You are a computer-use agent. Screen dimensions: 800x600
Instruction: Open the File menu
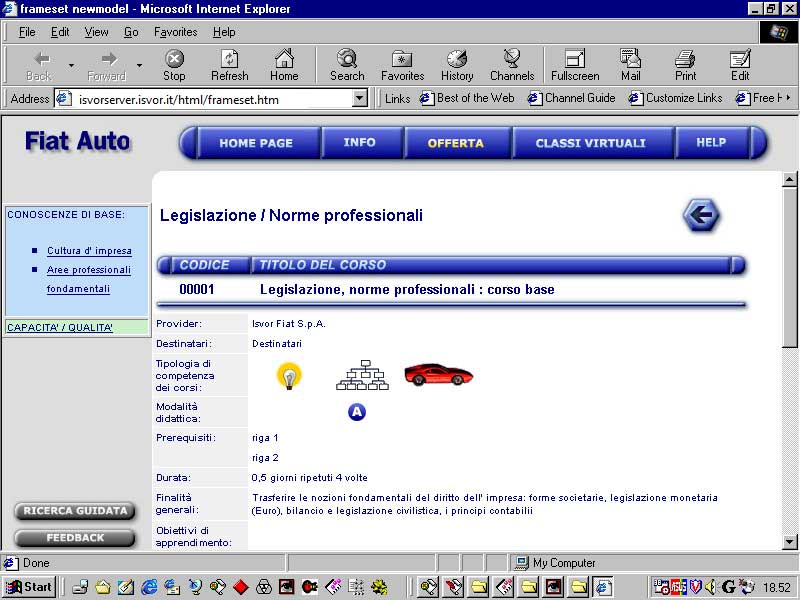click(27, 32)
